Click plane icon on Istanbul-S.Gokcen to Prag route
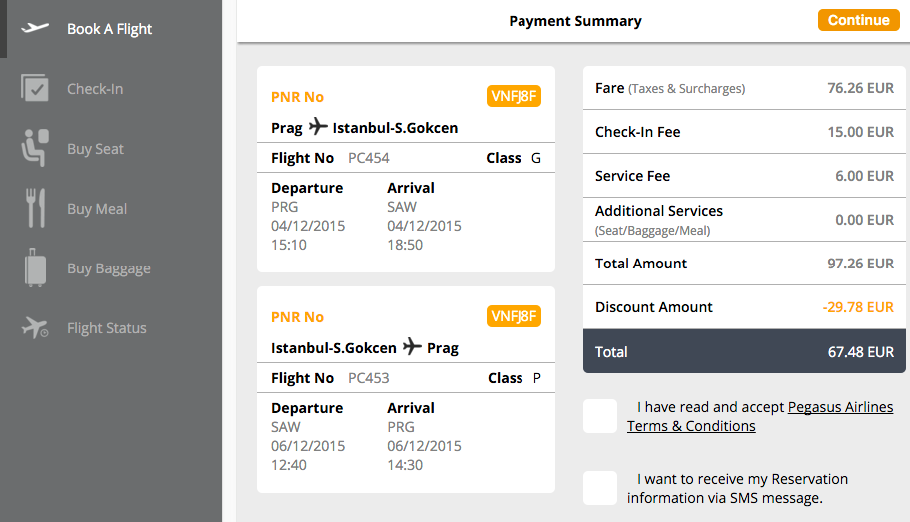The height and width of the screenshot is (522, 910). (x=412, y=346)
